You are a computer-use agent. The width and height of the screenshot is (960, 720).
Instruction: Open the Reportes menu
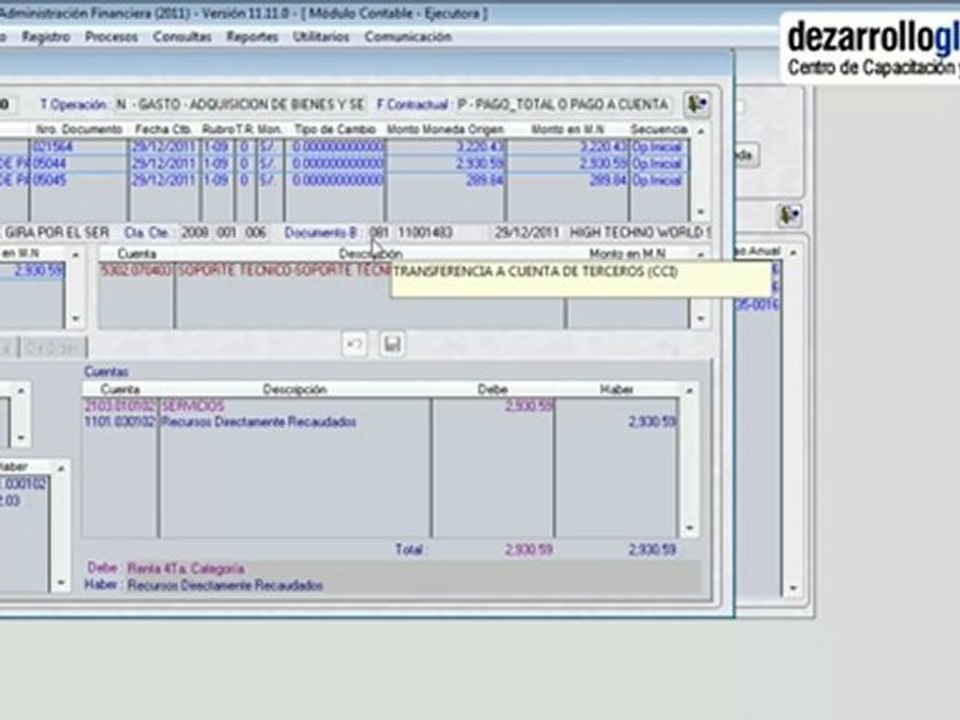click(252, 37)
